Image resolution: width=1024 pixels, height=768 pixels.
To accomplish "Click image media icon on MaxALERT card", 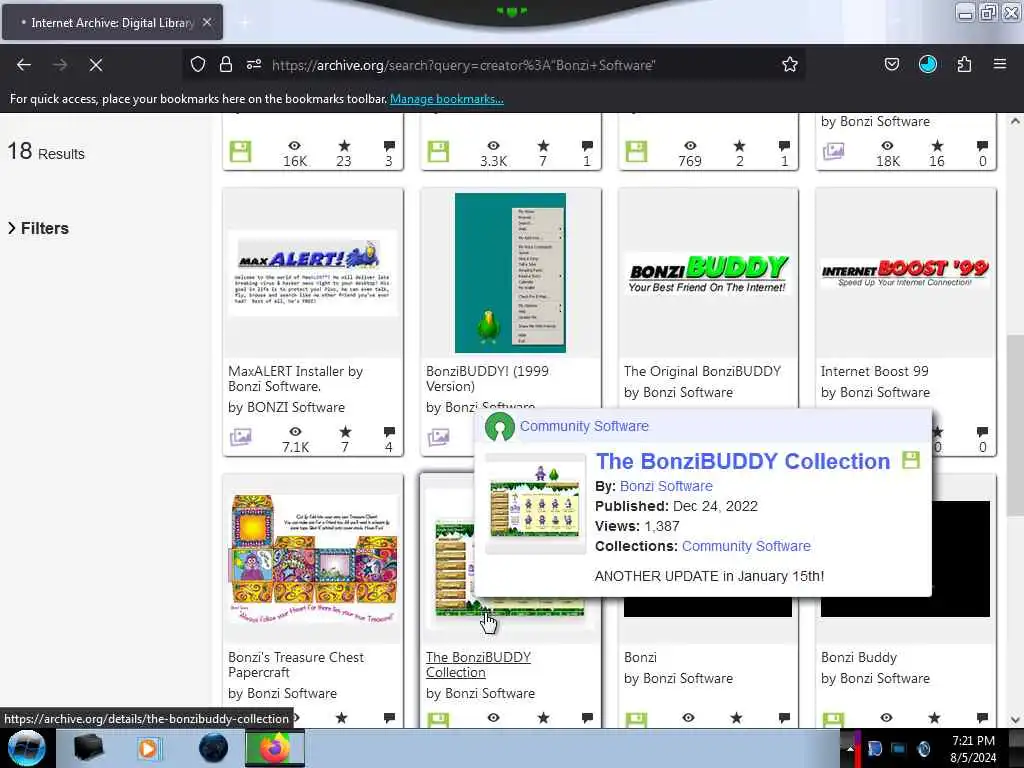I will point(240,437).
